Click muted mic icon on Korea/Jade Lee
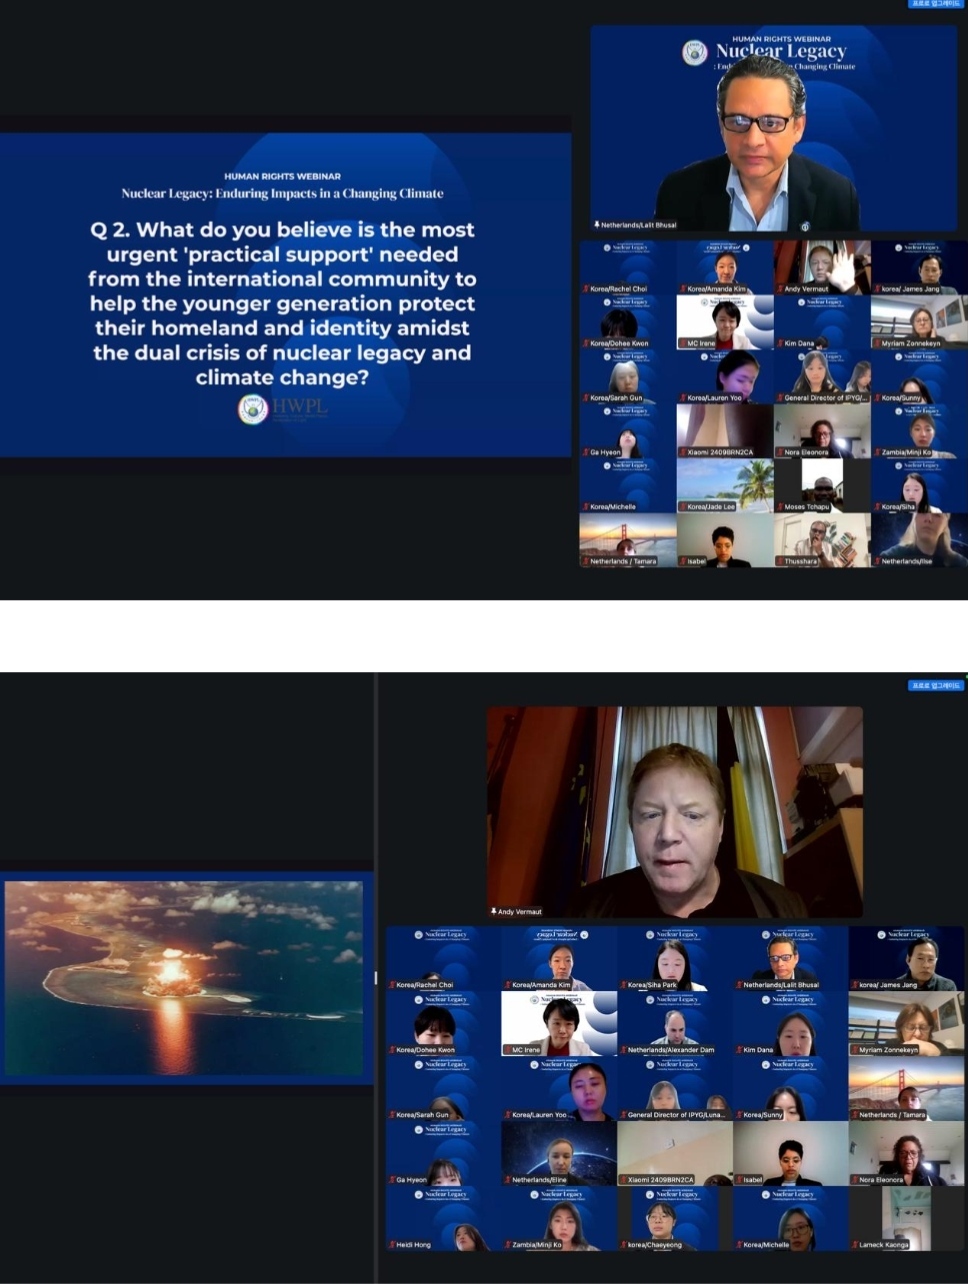 pos(683,507)
